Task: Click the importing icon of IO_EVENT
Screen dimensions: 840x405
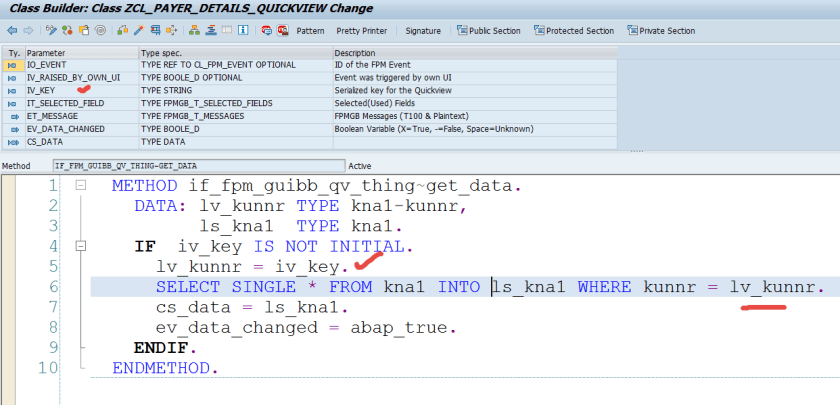Action: pyautogui.click(x=13, y=65)
